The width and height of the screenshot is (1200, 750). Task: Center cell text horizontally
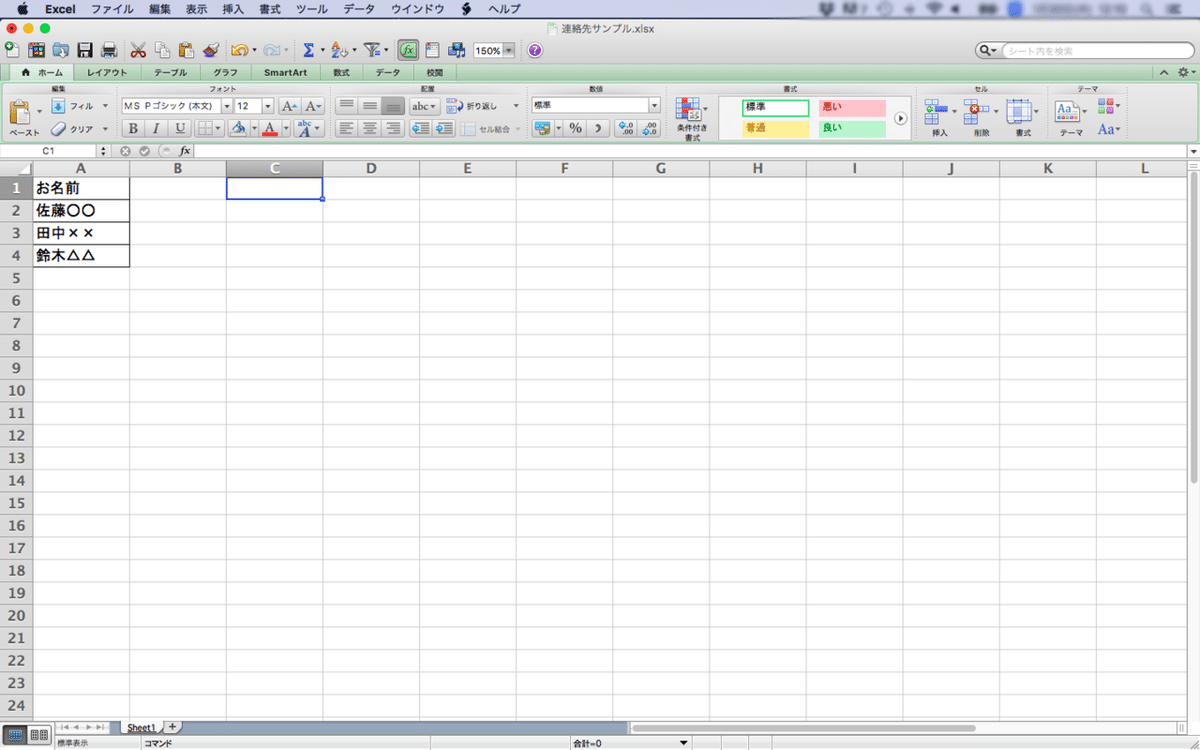(369, 128)
